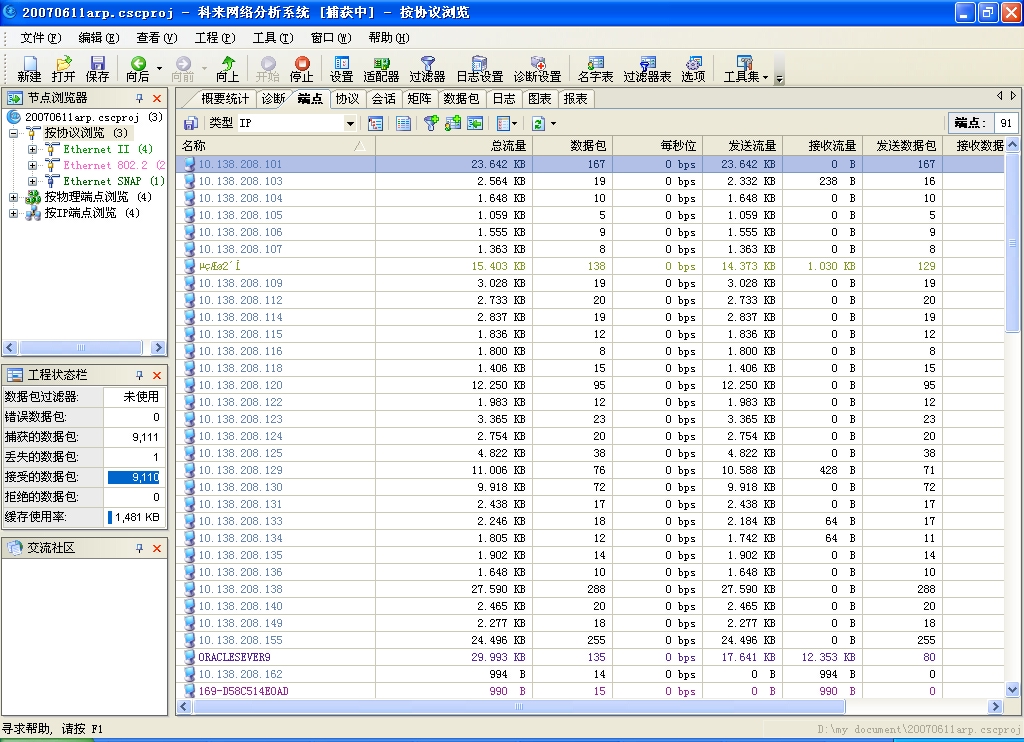
Task: Open the 工具(T) menu
Action: coord(272,38)
